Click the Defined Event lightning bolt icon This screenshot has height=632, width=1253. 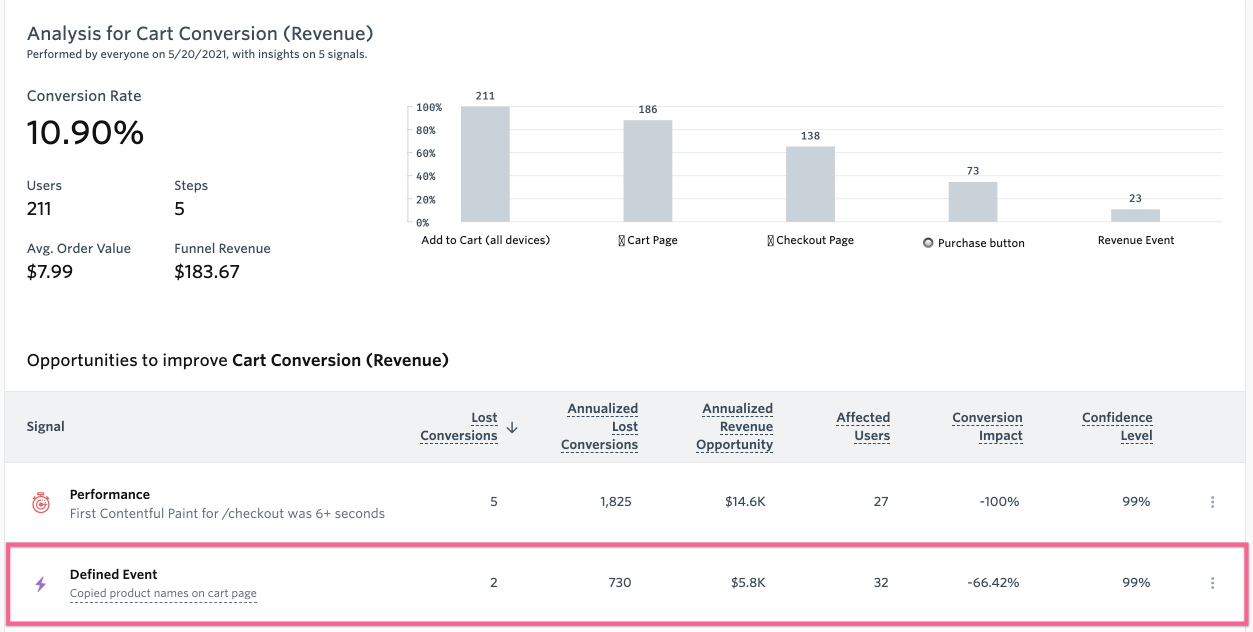point(41,584)
